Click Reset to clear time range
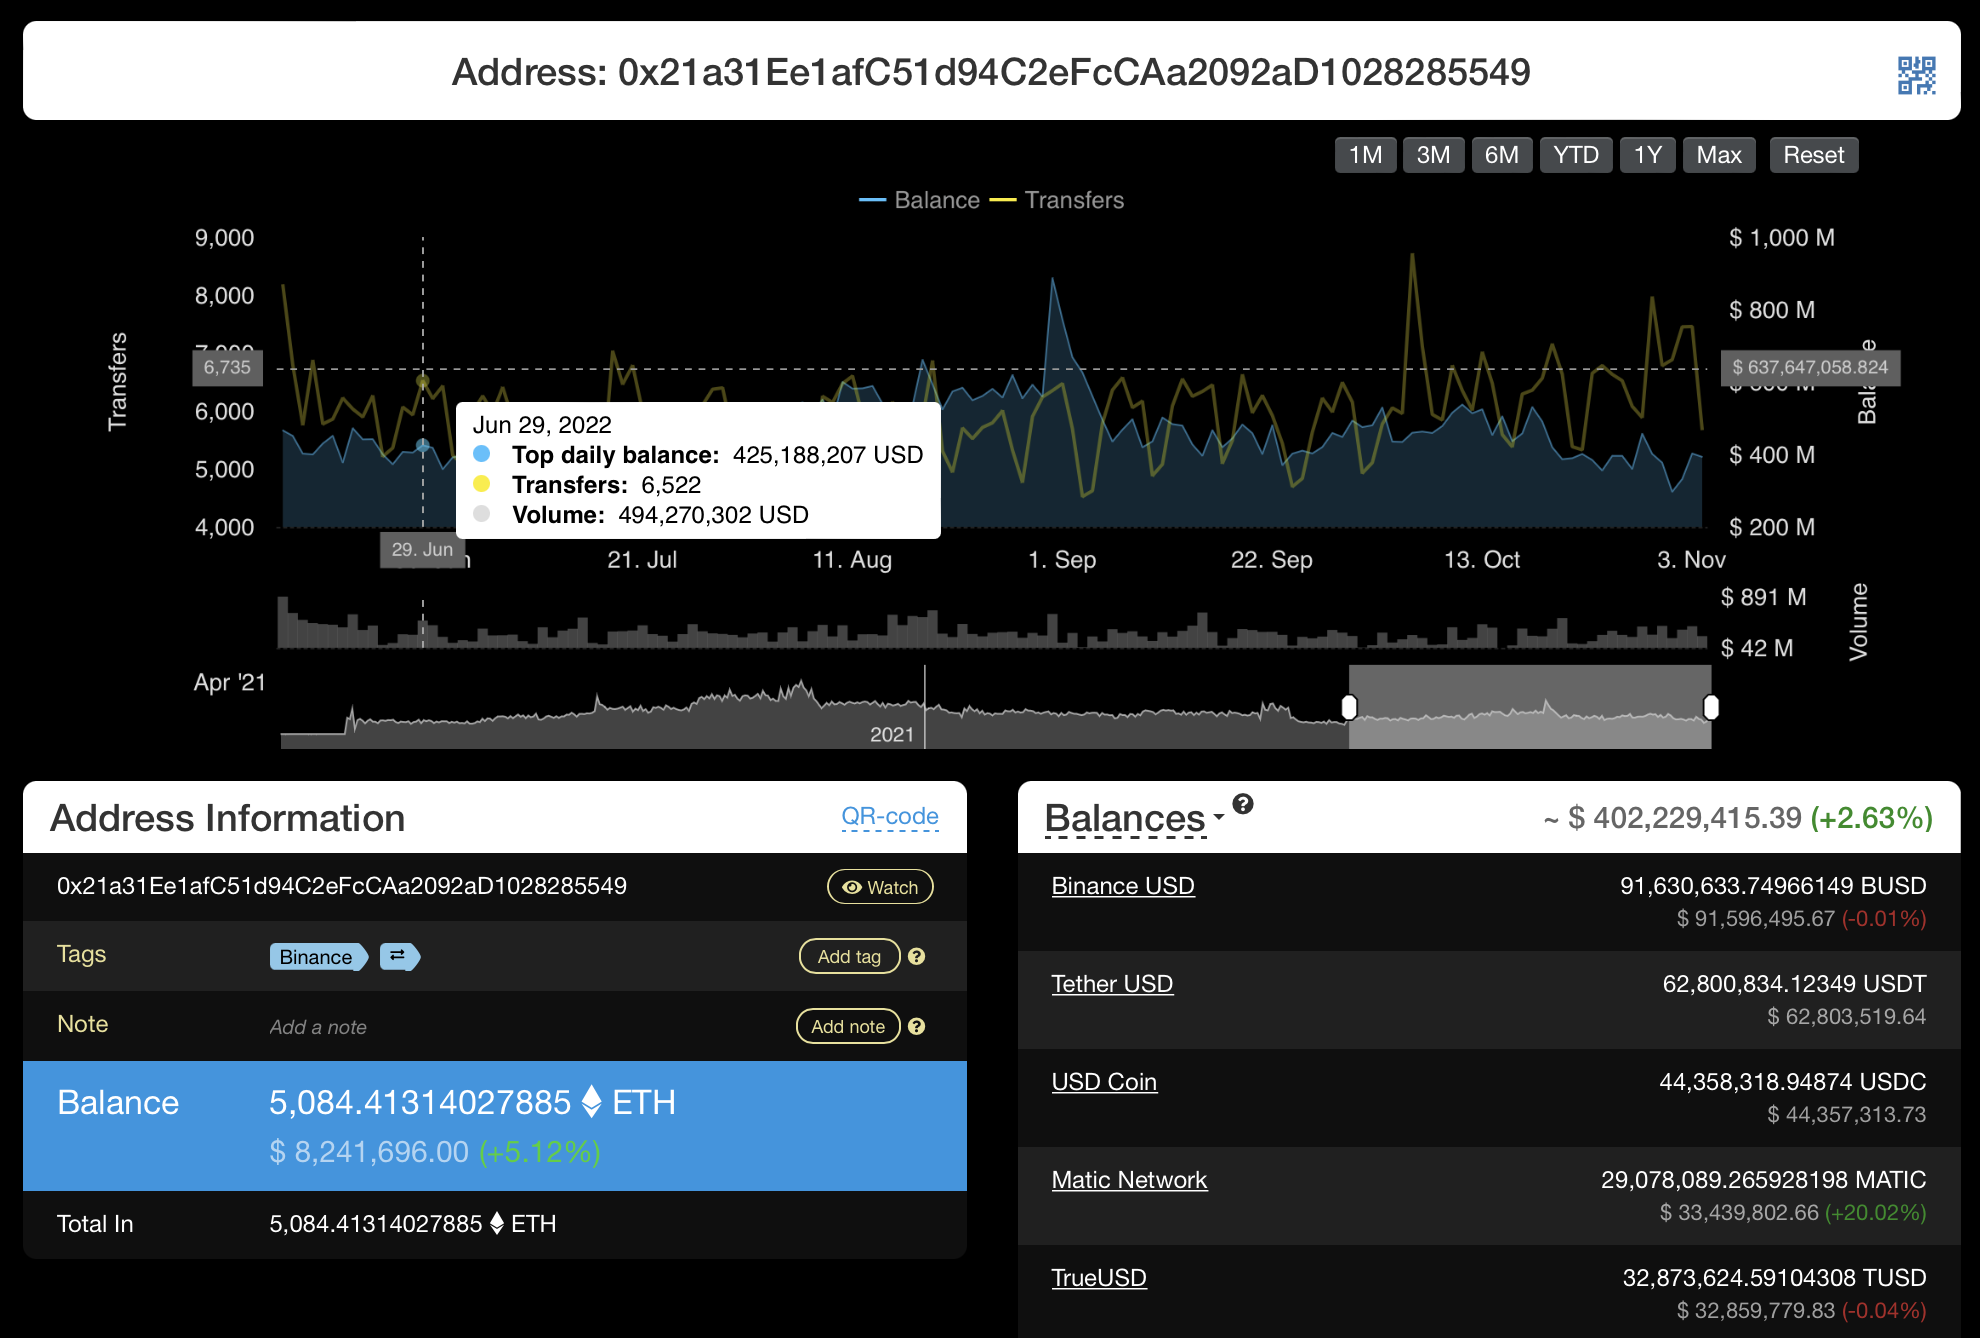1980x1338 pixels. pyautogui.click(x=1817, y=154)
